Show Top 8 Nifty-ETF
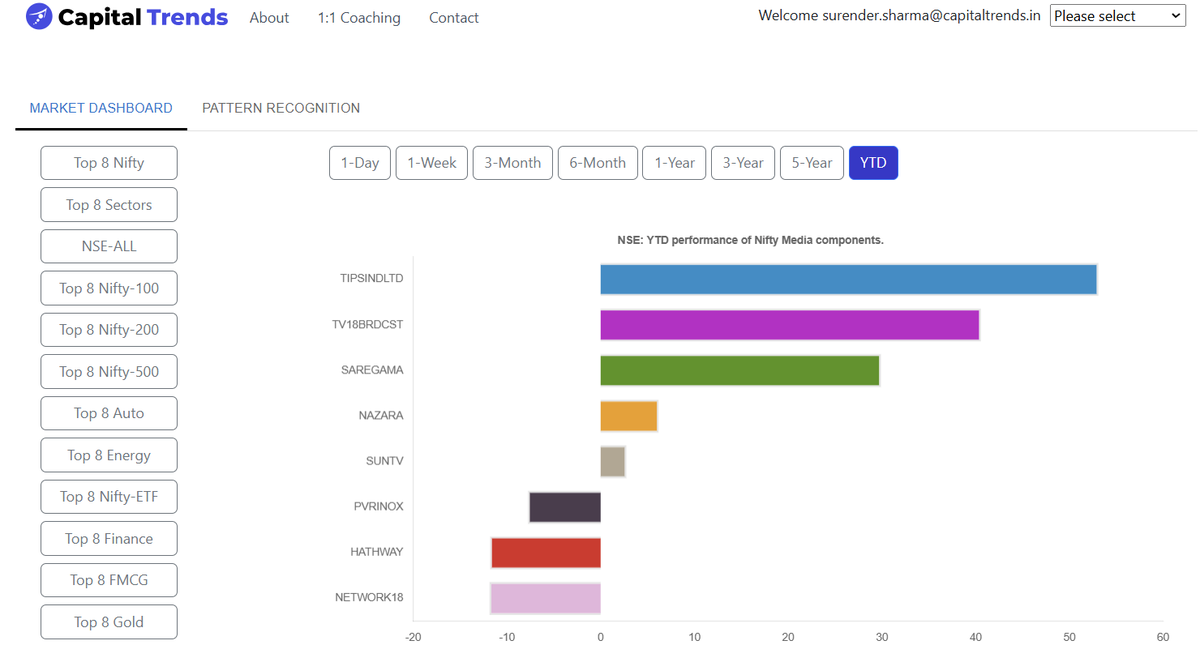This screenshot has width=1200, height=645. tap(109, 497)
